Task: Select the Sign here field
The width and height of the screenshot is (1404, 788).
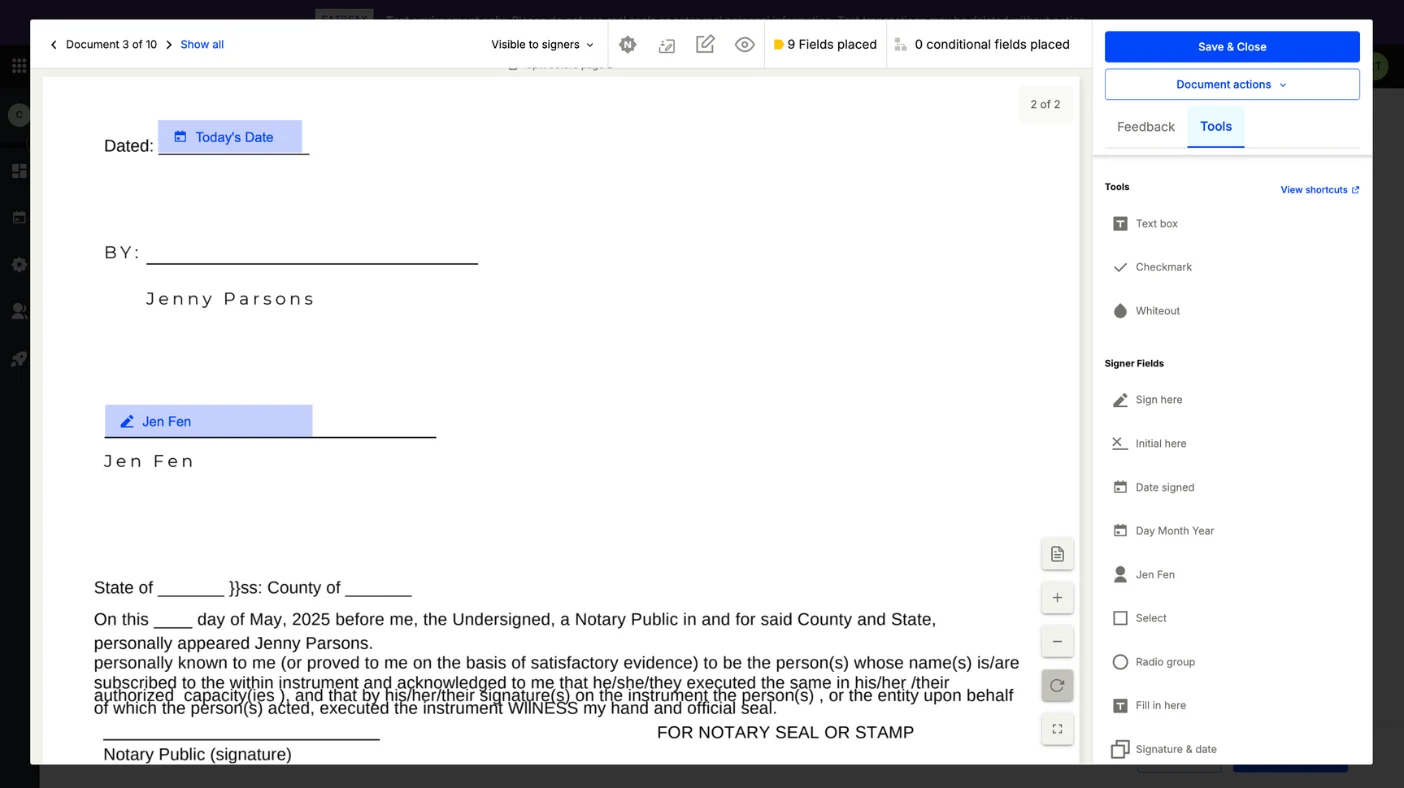Action: click(x=1147, y=400)
